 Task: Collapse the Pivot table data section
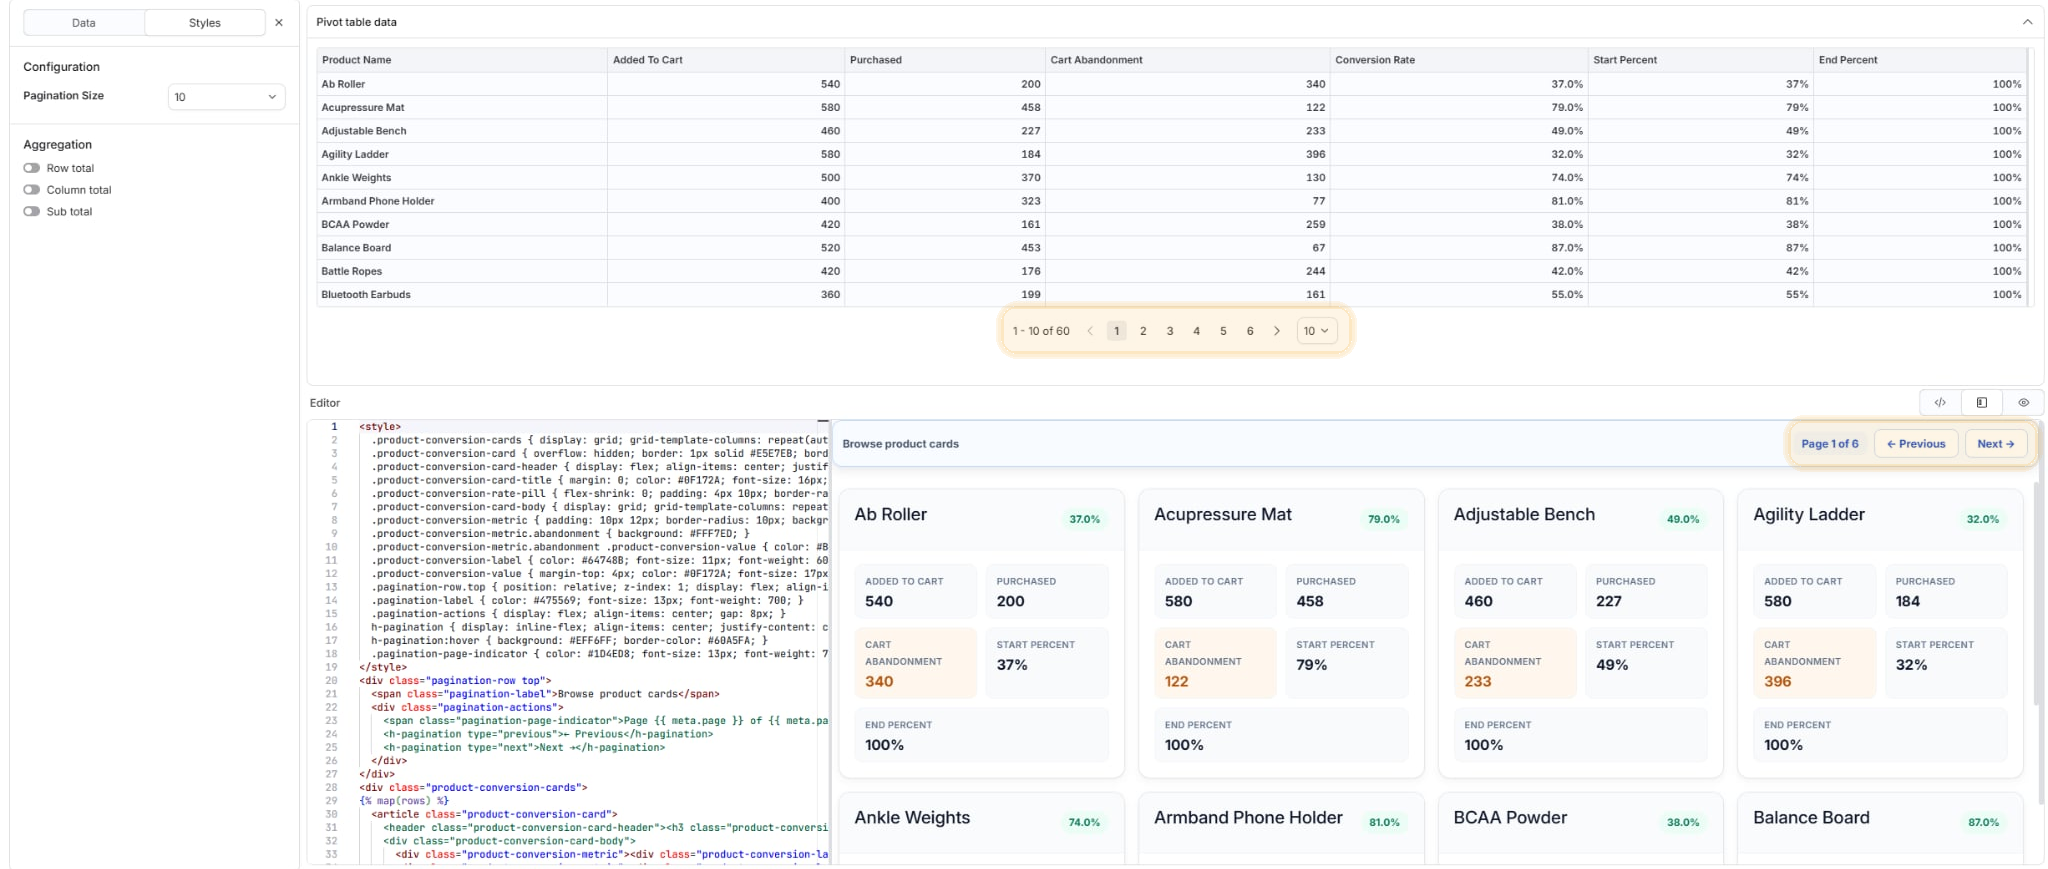2027,22
